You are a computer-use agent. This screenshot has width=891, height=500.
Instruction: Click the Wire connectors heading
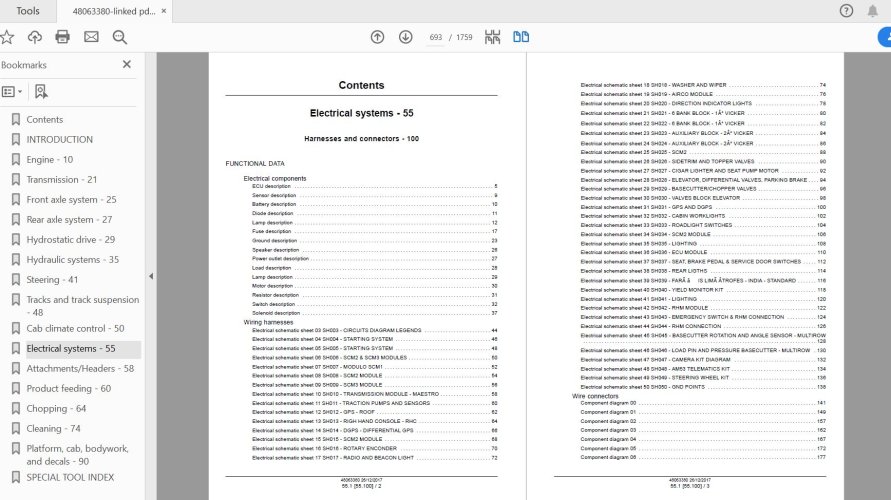click(595, 396)
